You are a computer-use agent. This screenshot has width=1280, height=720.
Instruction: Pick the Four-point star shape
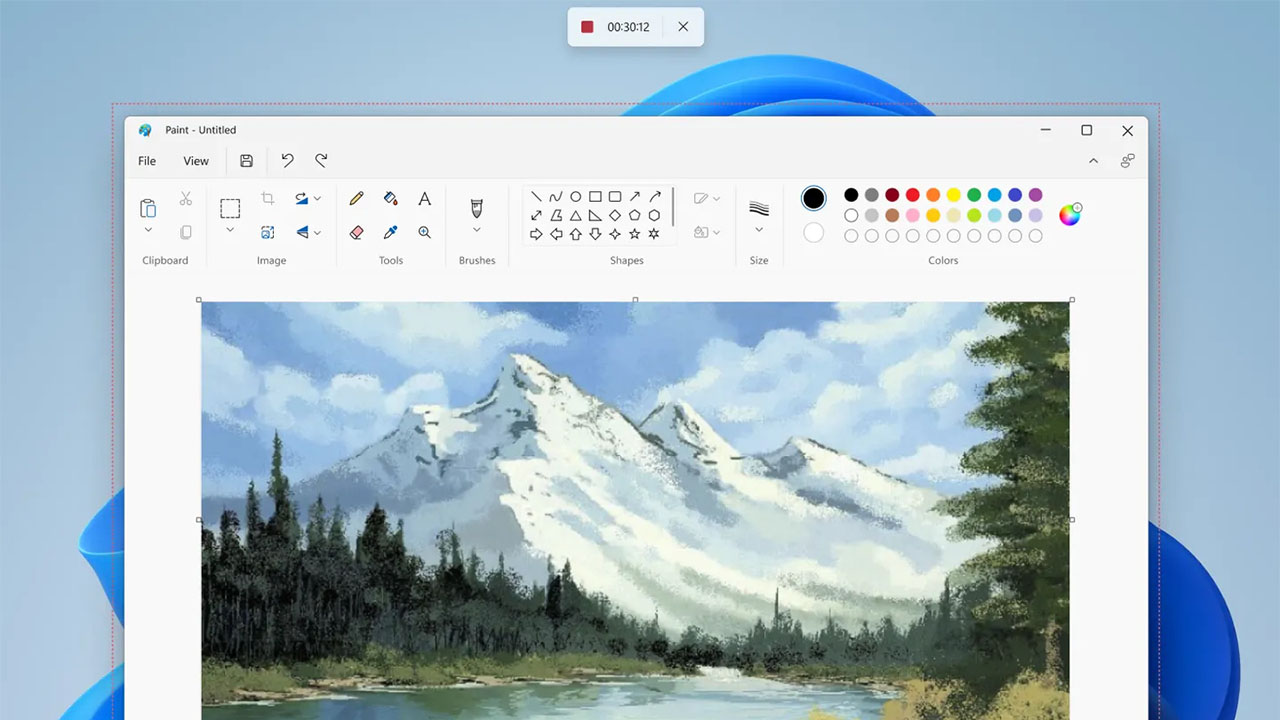click(x=615, y=234)
